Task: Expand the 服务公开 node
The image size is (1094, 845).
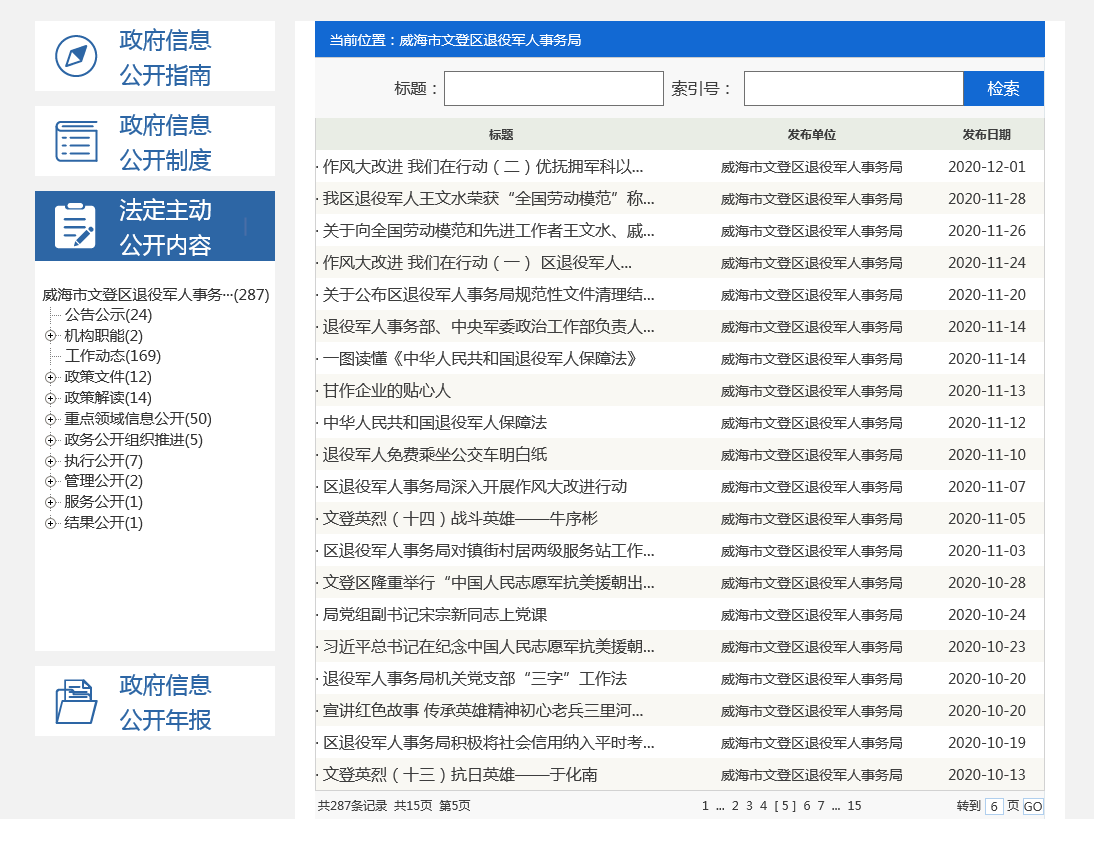Action: pos(50,502)
